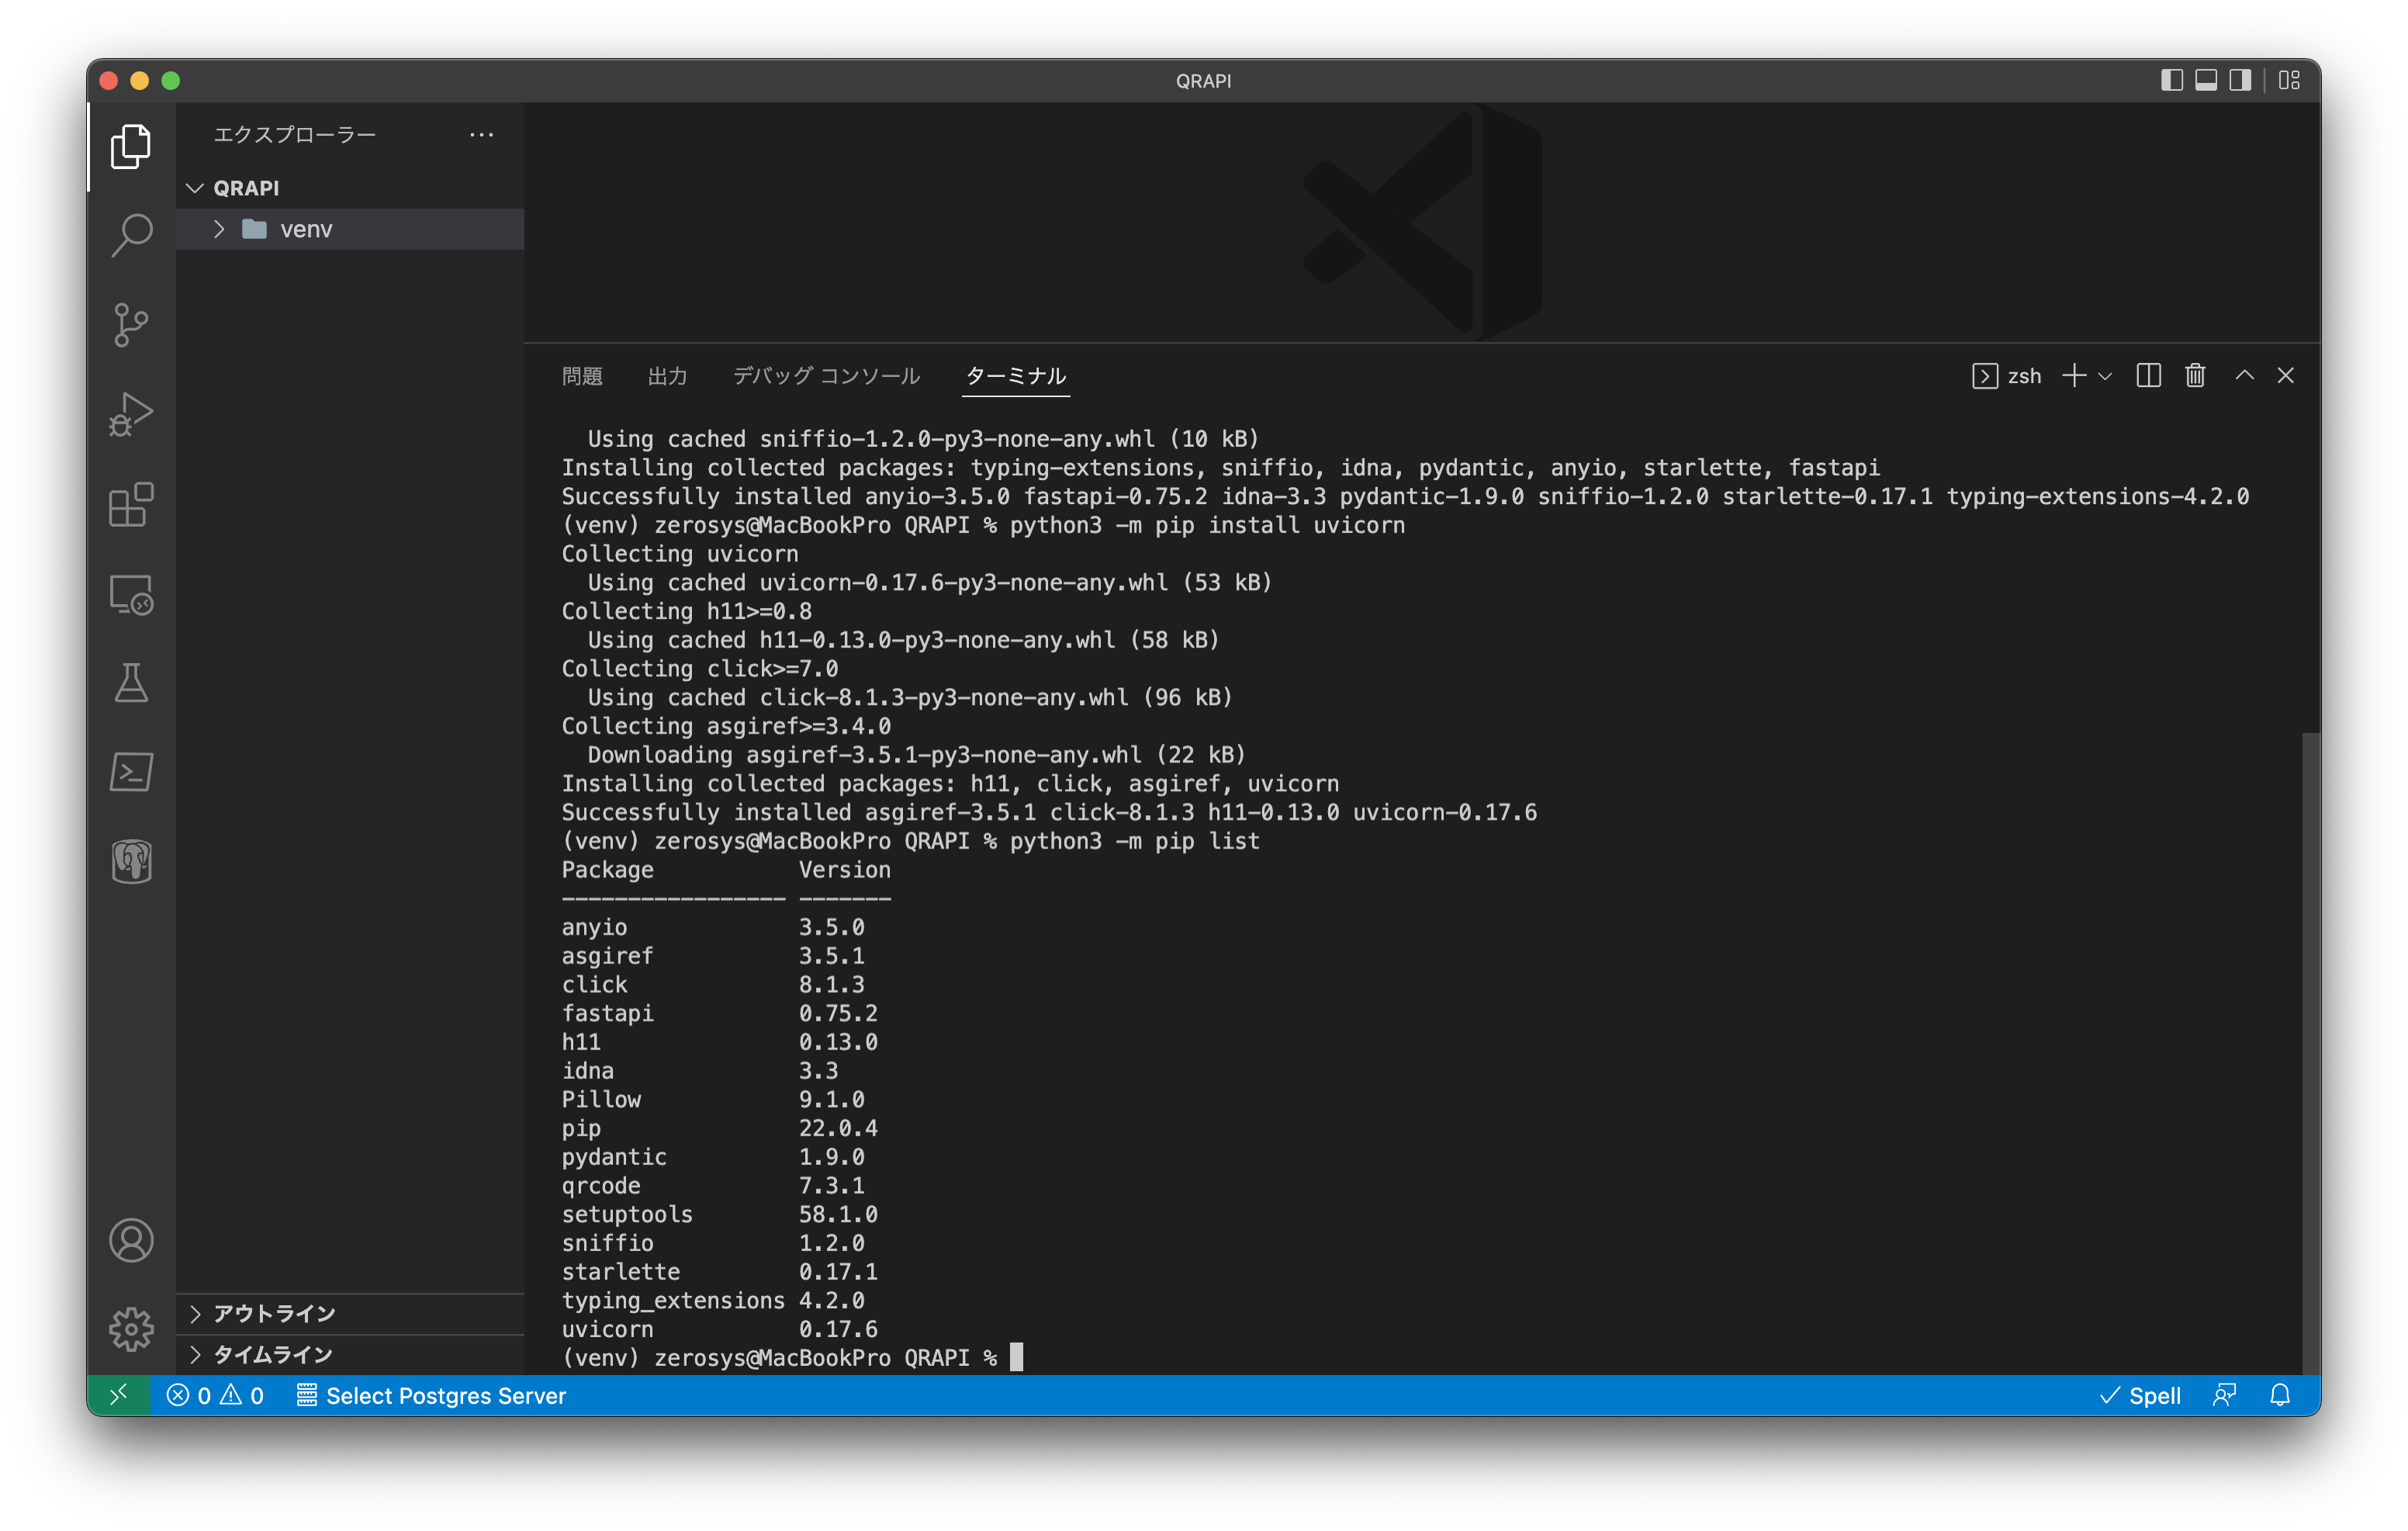Click Select Postgres Server in status bar

(x=431, y=1395)
